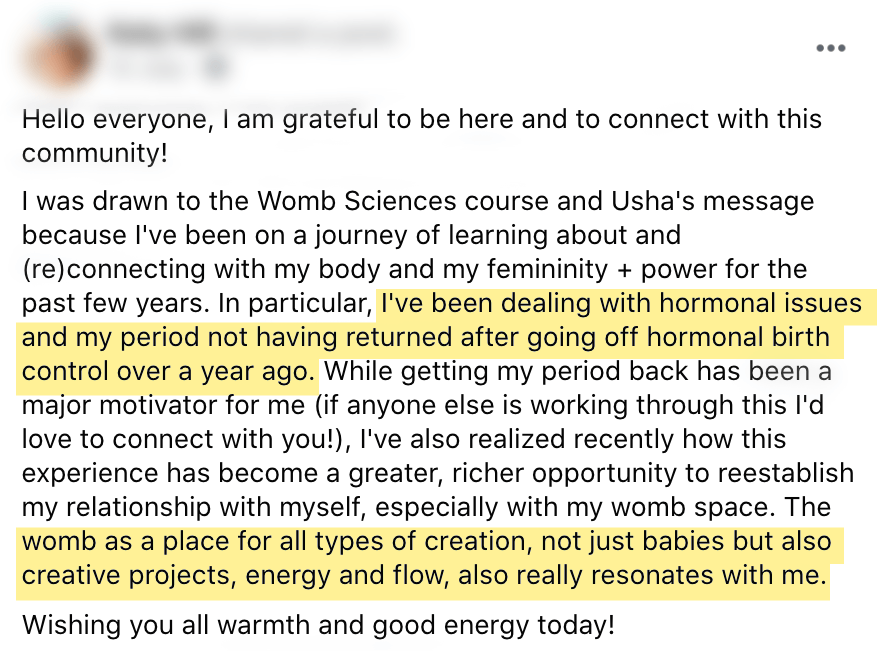Click the phrase "control over a year ago."
This screenshot has width=888, height=651.
(x=168, y=371)
